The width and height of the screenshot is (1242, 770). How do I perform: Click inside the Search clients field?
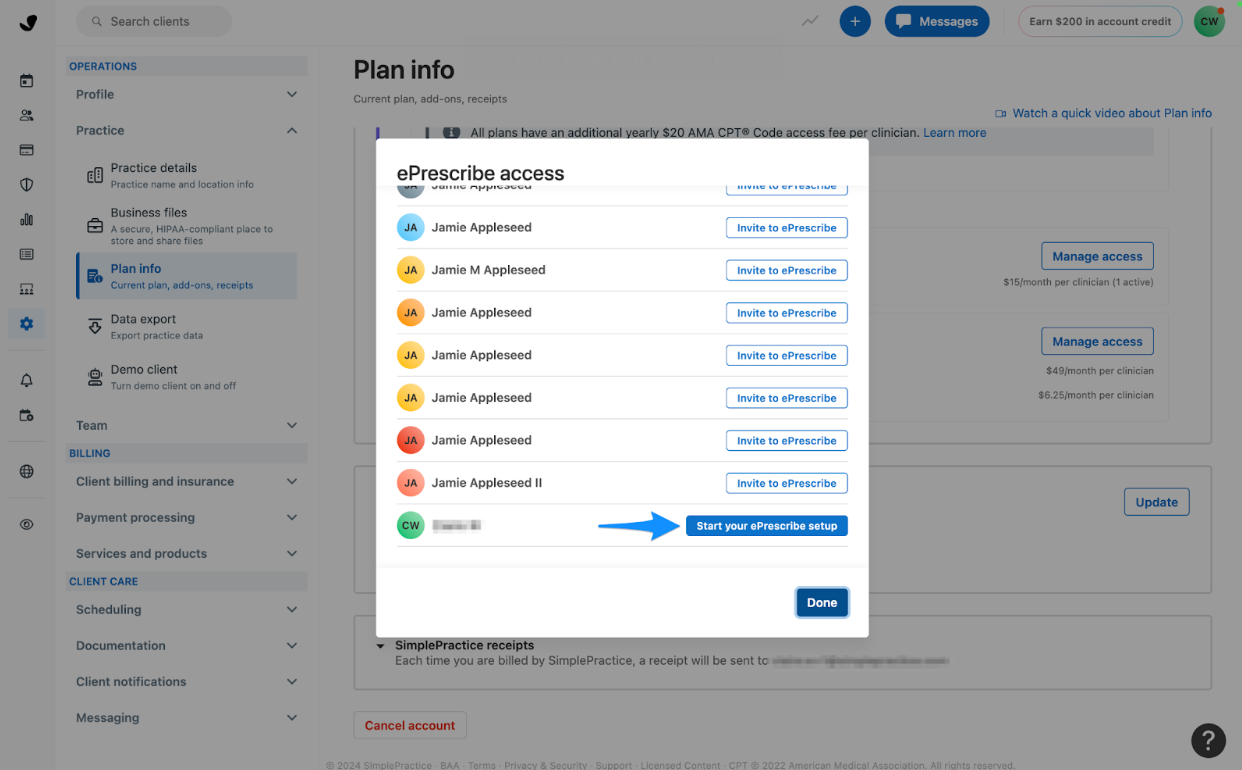pos(153,20)
